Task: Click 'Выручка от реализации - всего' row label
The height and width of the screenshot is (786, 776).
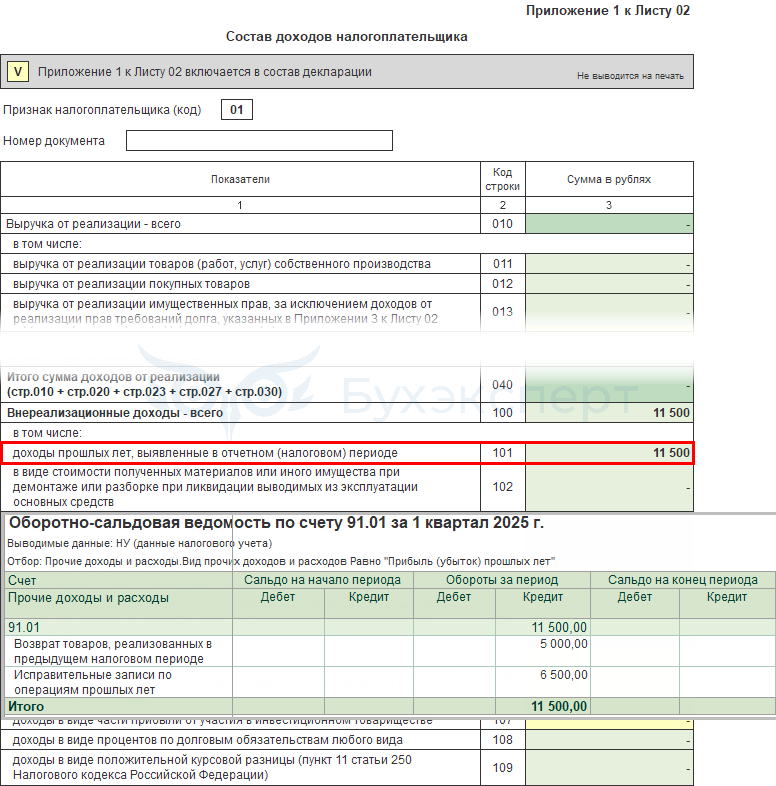Action: (93, 224)
